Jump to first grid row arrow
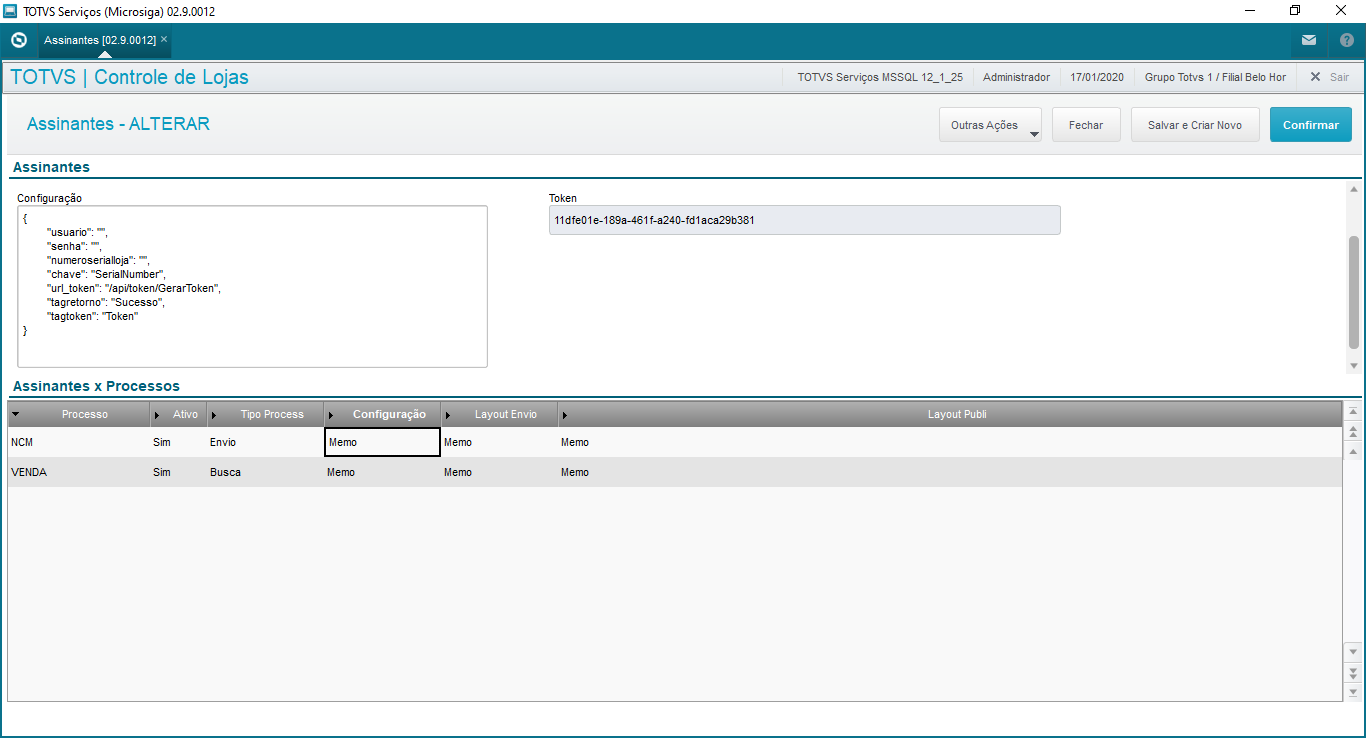 pyautogui.click(x=1353, y=411)
